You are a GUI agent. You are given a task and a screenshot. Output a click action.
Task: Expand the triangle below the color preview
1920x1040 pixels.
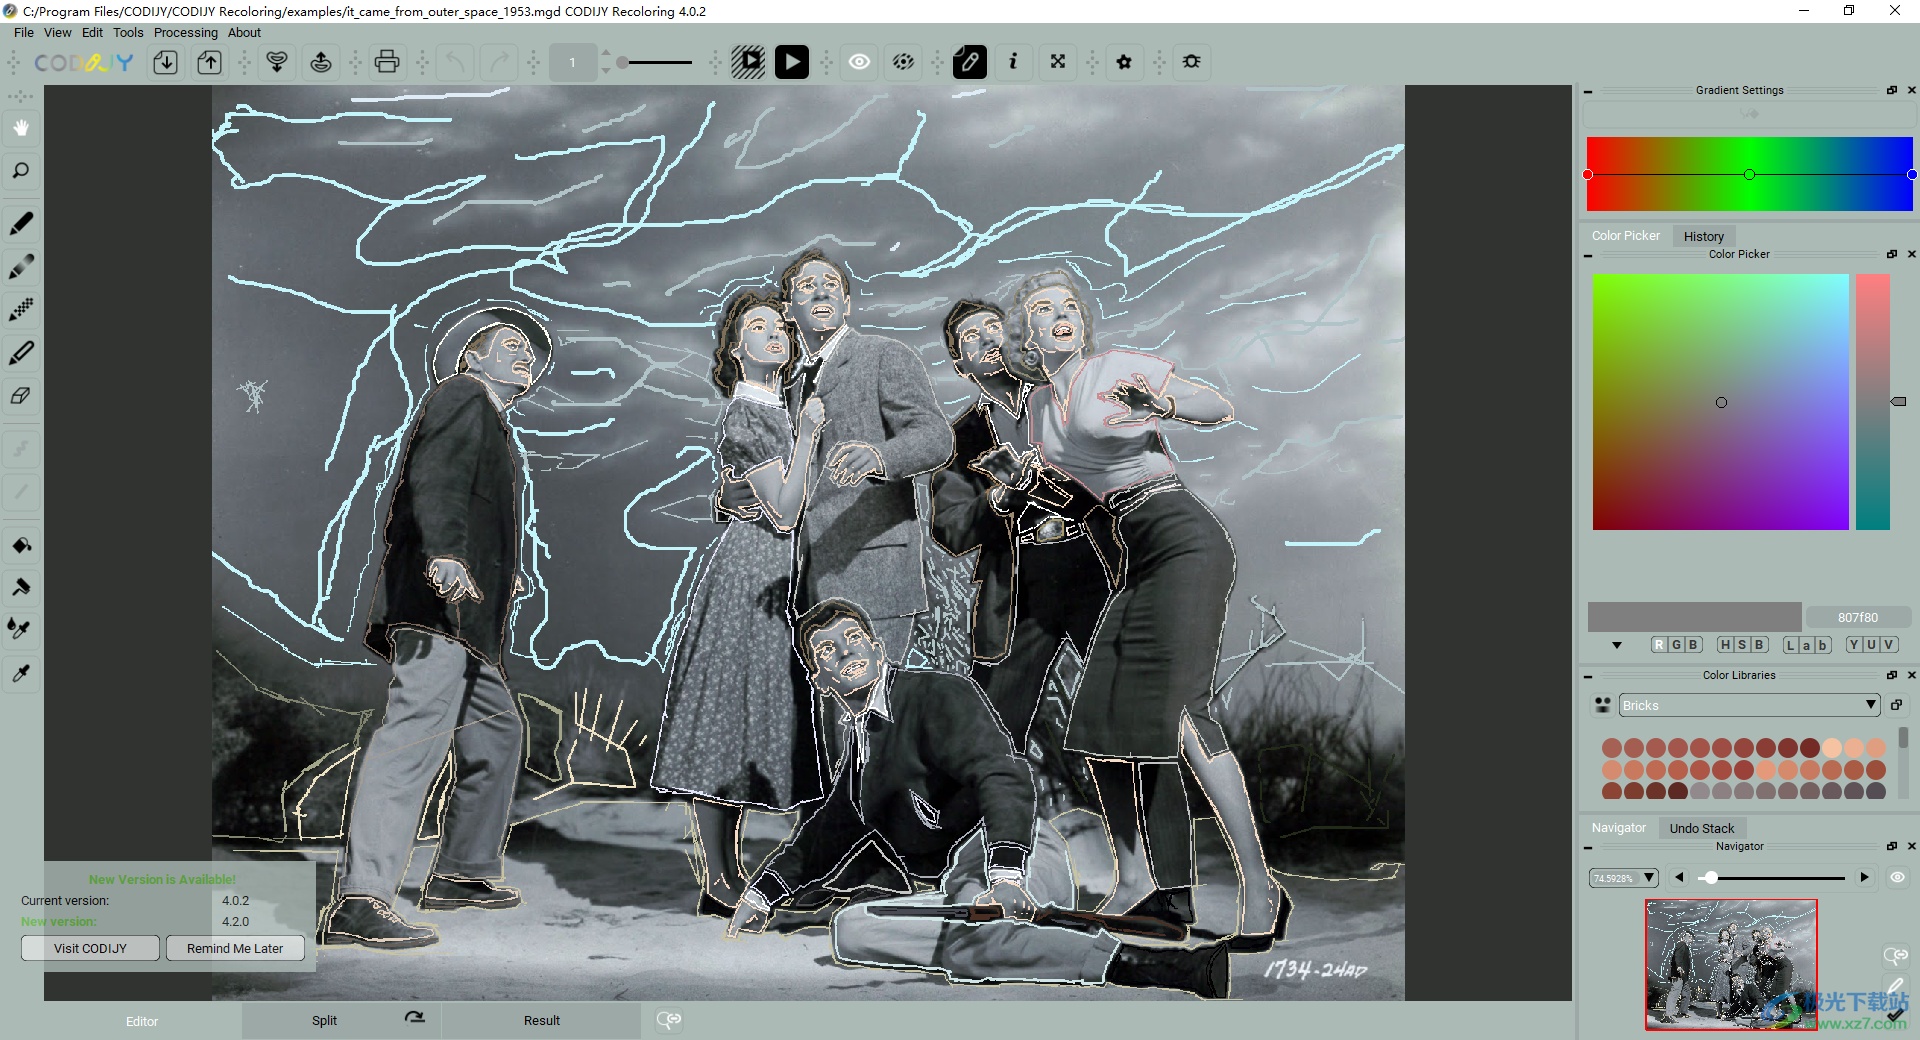(x=1617, y=645)
